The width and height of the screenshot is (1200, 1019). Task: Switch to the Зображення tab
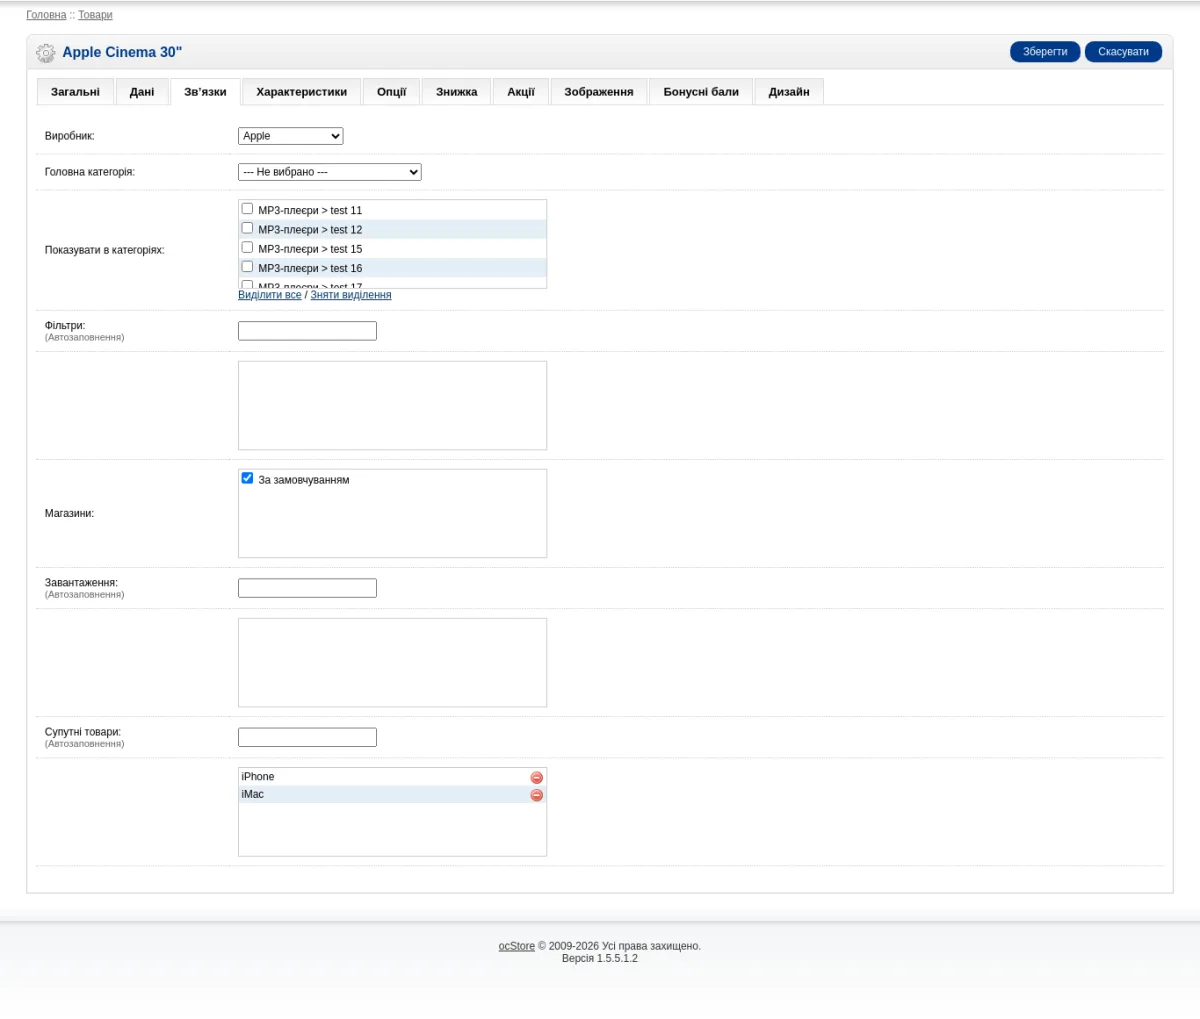coord(599,92)
